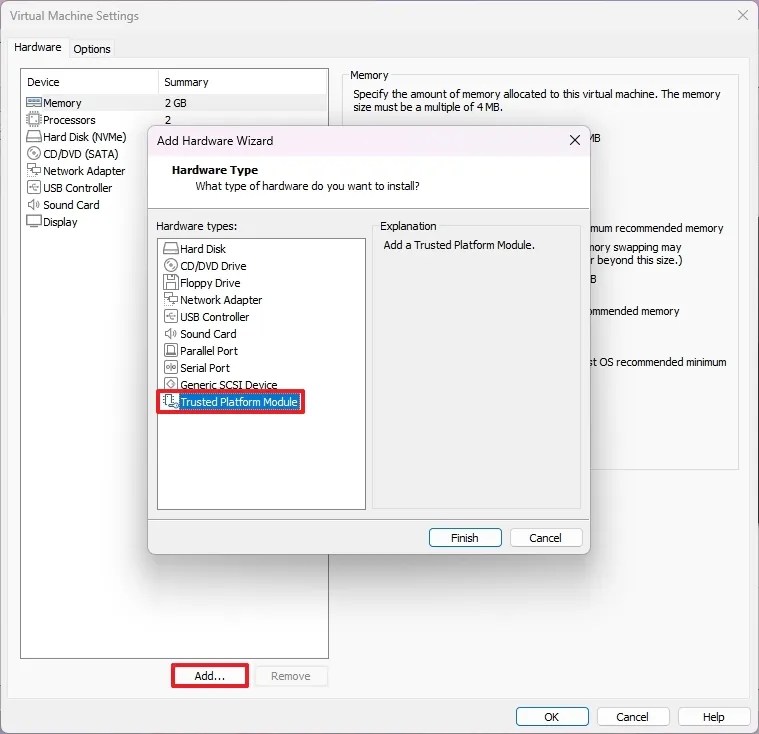Select the Display monitor icon in Device list
This screenshot has height=734, width=759.
pos(34,221)
